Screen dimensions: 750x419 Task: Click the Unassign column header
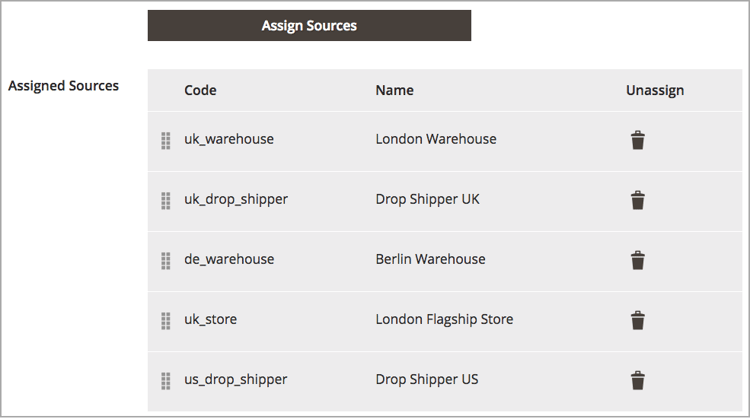click(654, 90)
